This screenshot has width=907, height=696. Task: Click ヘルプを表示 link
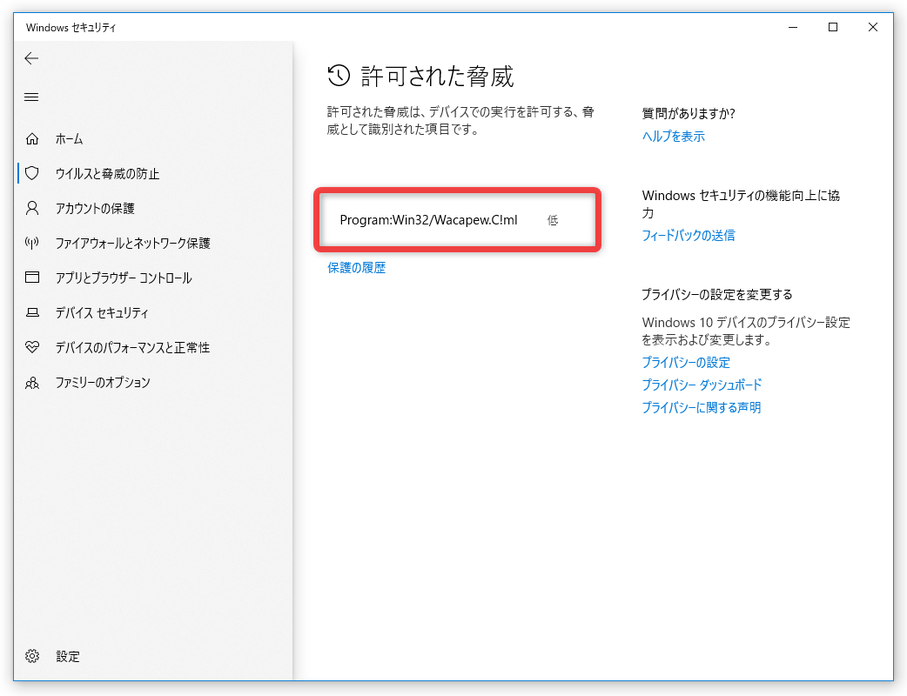pyautogui.click(x=673, y=137)
